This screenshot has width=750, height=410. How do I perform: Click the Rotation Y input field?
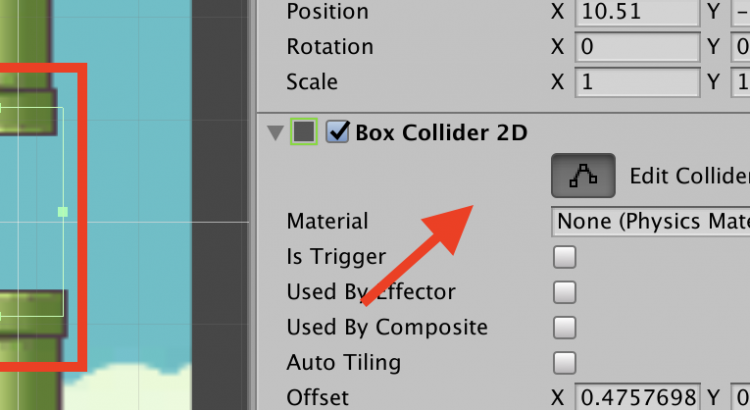742,47
